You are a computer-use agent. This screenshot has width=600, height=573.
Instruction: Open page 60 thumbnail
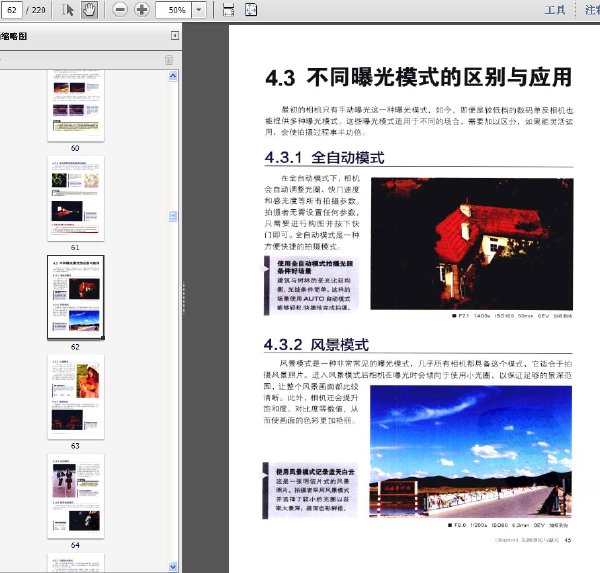(x=76, y=106)
